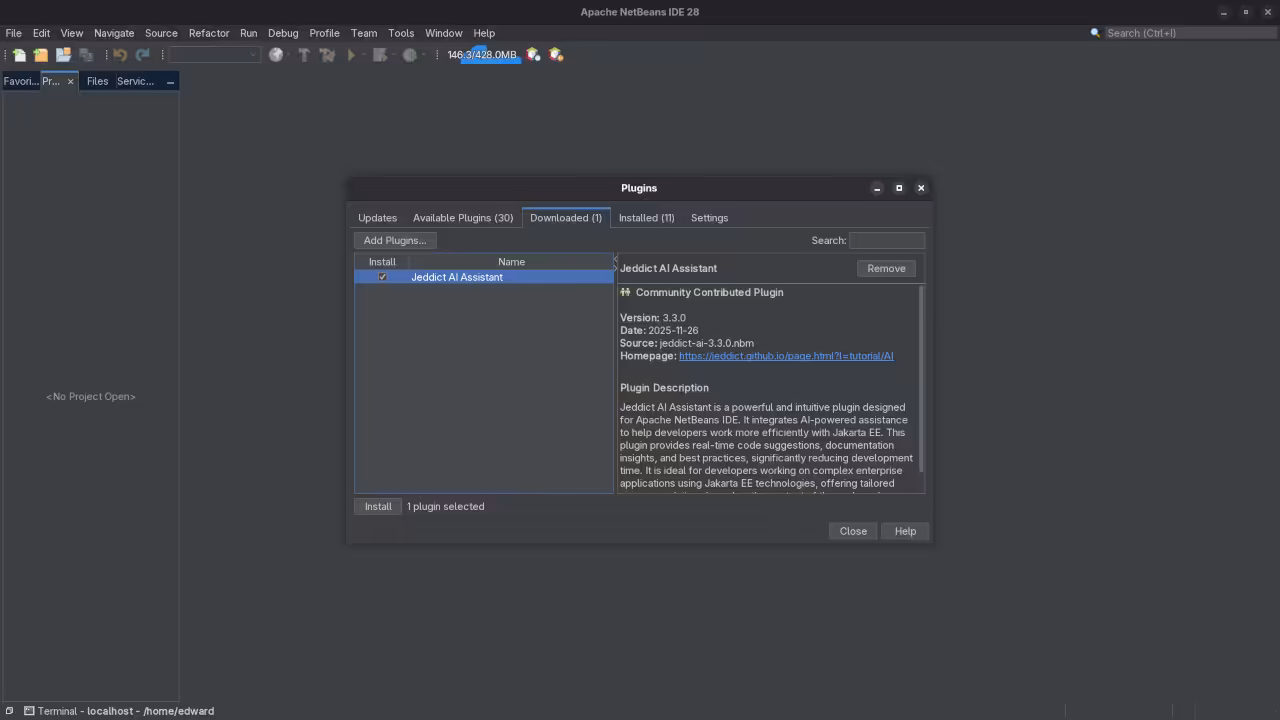
Task: Click the Add Plugins button
Action: [394, 240]
